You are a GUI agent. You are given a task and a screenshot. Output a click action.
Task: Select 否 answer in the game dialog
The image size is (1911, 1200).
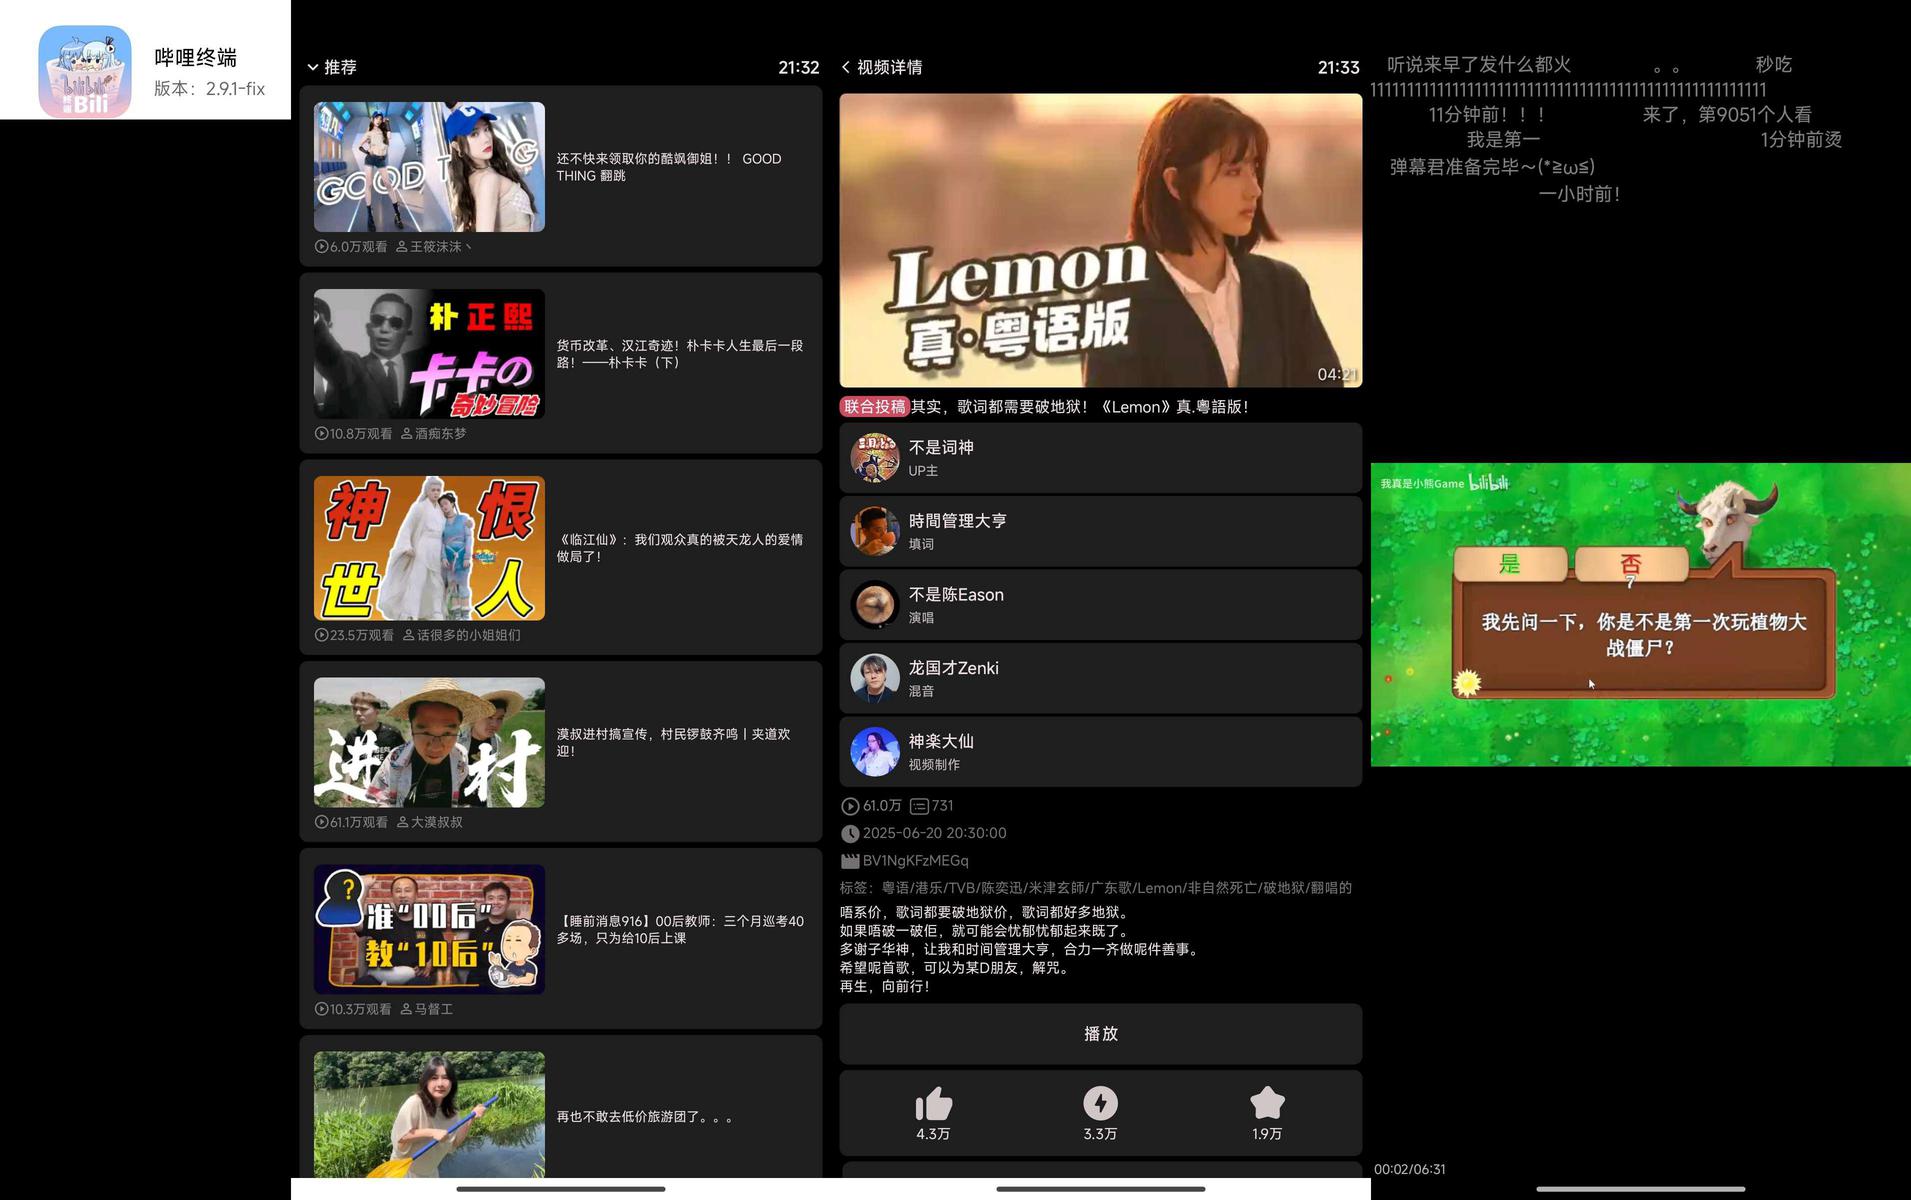[x=1630, y=564]
